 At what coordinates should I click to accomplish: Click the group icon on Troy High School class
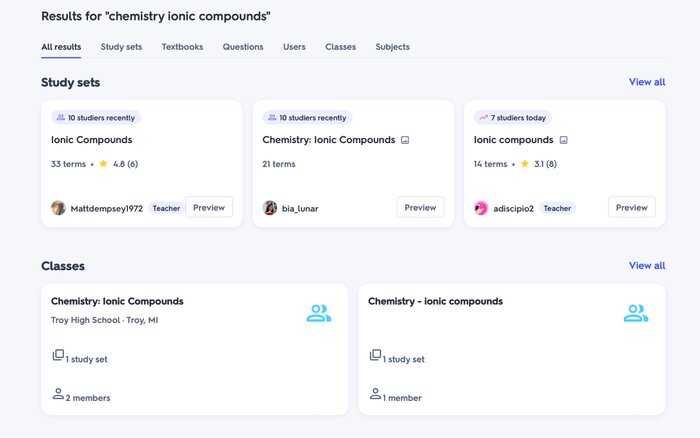point(319,313)
